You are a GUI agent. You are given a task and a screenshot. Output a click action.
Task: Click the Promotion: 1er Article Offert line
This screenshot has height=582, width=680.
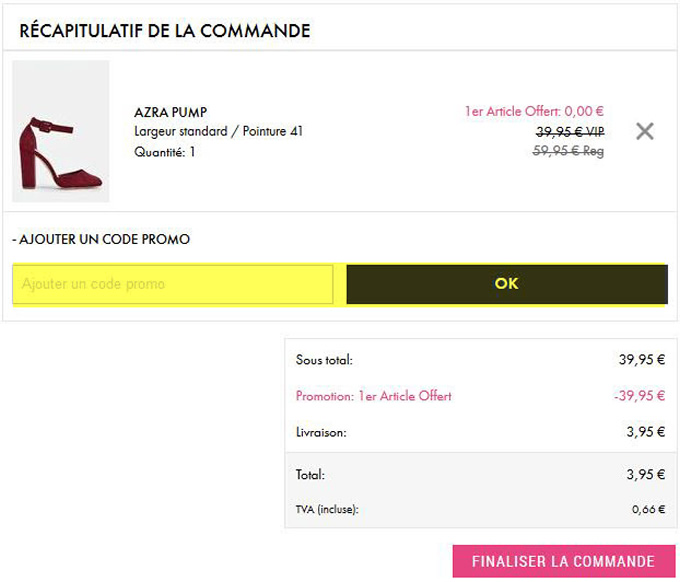(373, 396)
